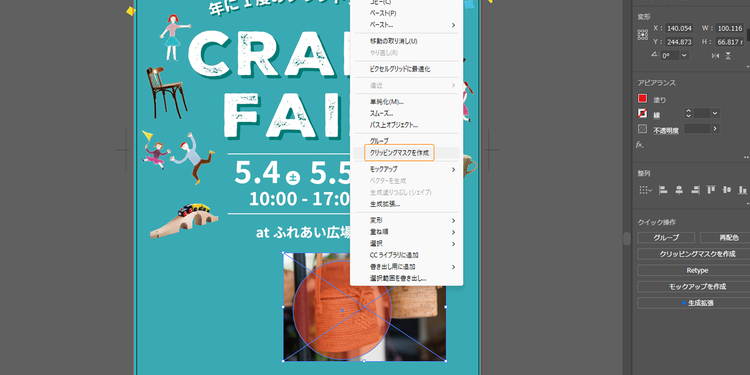Open more options dots in Appearance panel
Viewport: 750px width, 375px height.
(x=747, y=157)
